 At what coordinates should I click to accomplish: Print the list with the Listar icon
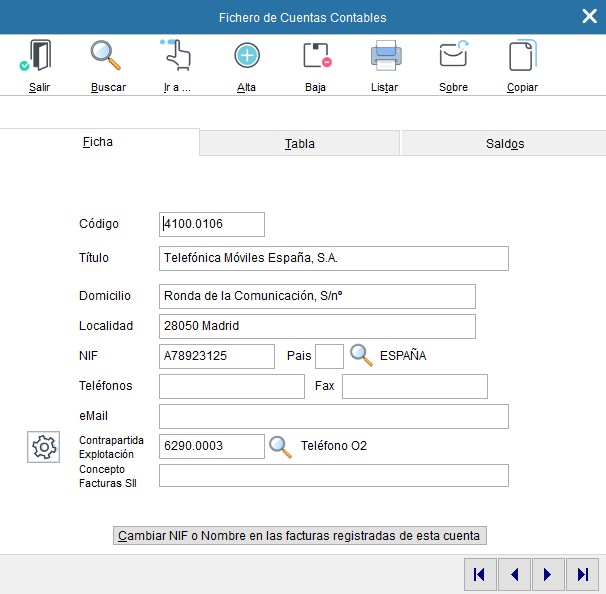(x=385, y=57)
